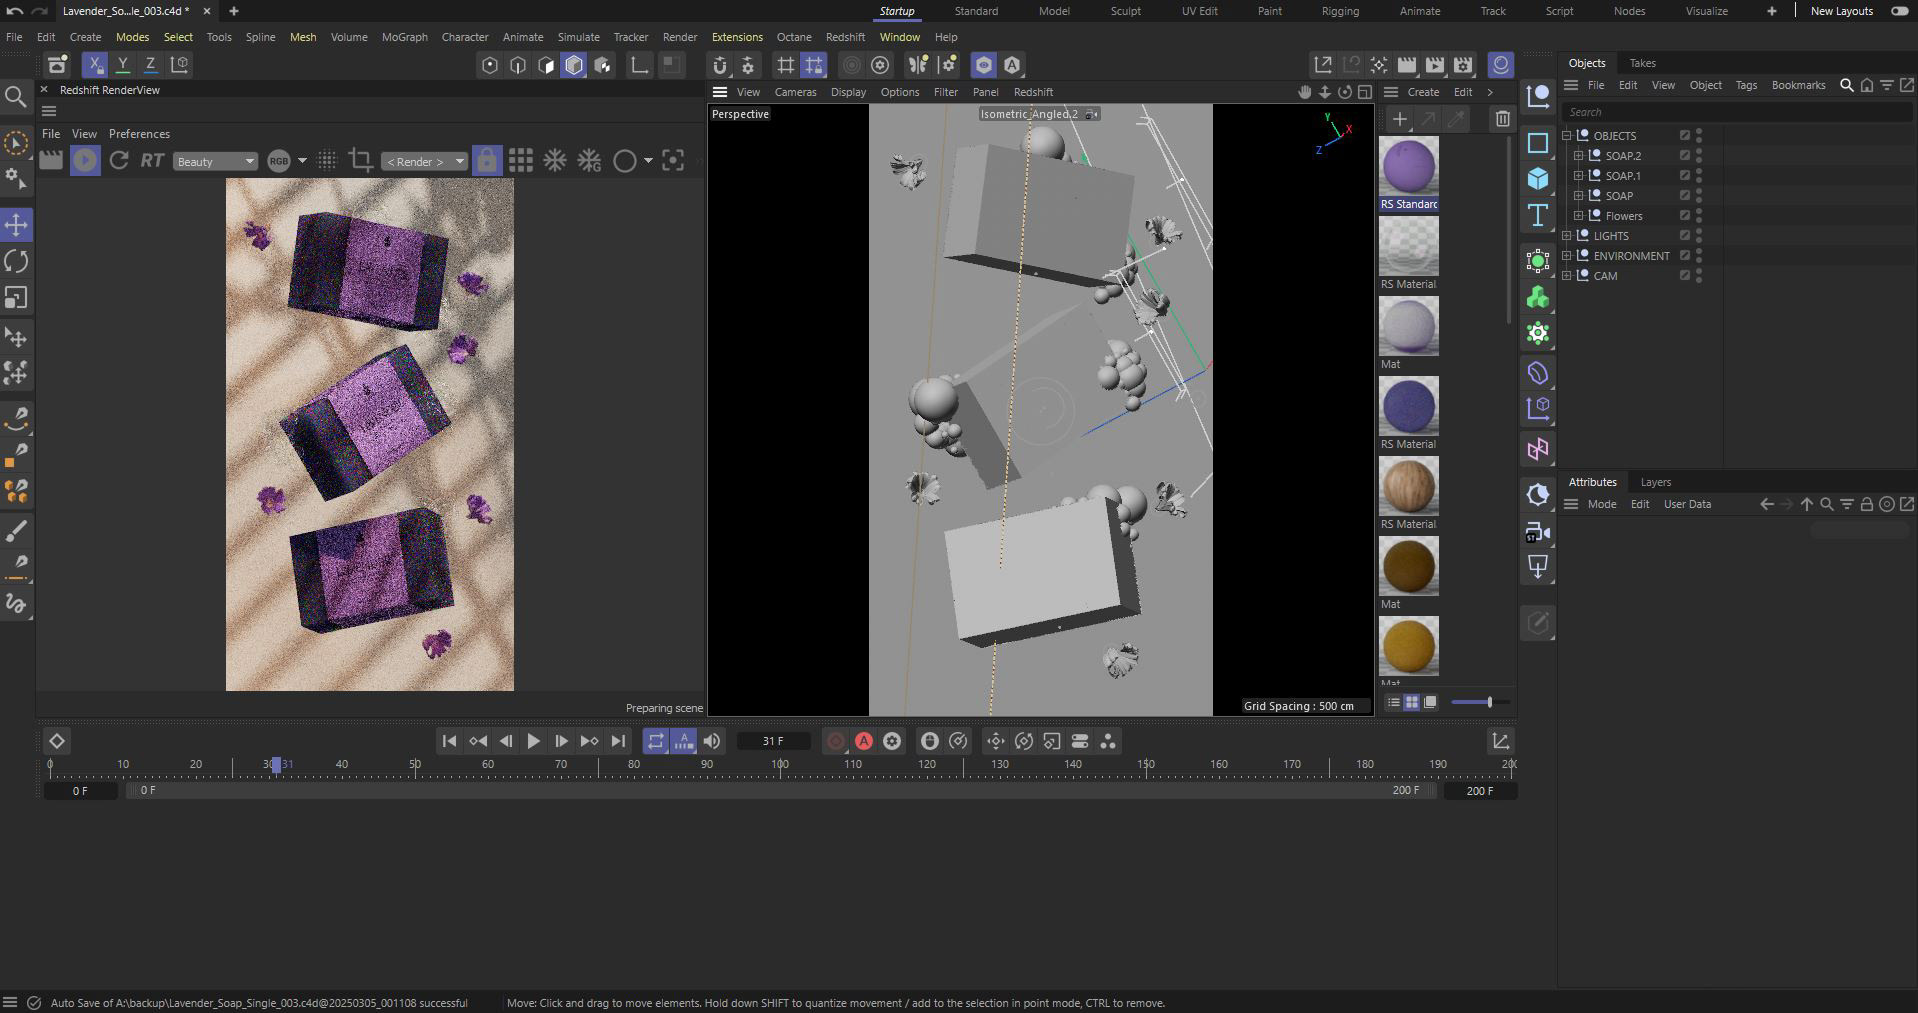Click the Redshift RenderView refresh icon
The width and height of the screenshot is (1918, 1013).
(119, 160)
